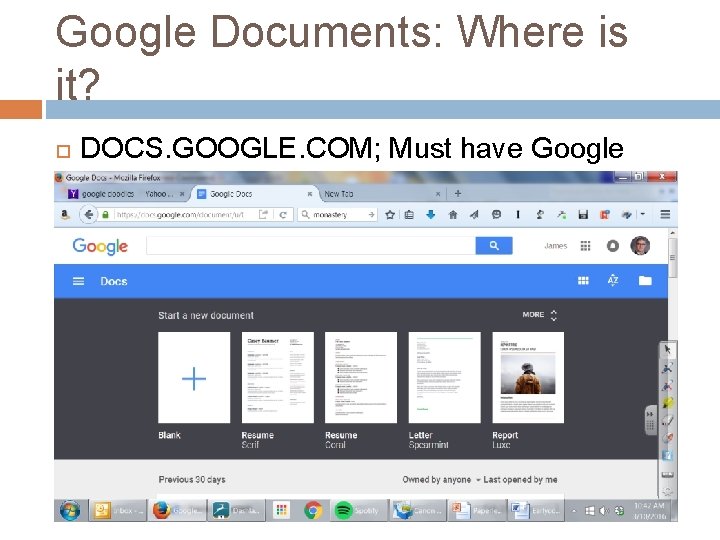
Task: Open the Google apps grid launcher
Action: 585,246
